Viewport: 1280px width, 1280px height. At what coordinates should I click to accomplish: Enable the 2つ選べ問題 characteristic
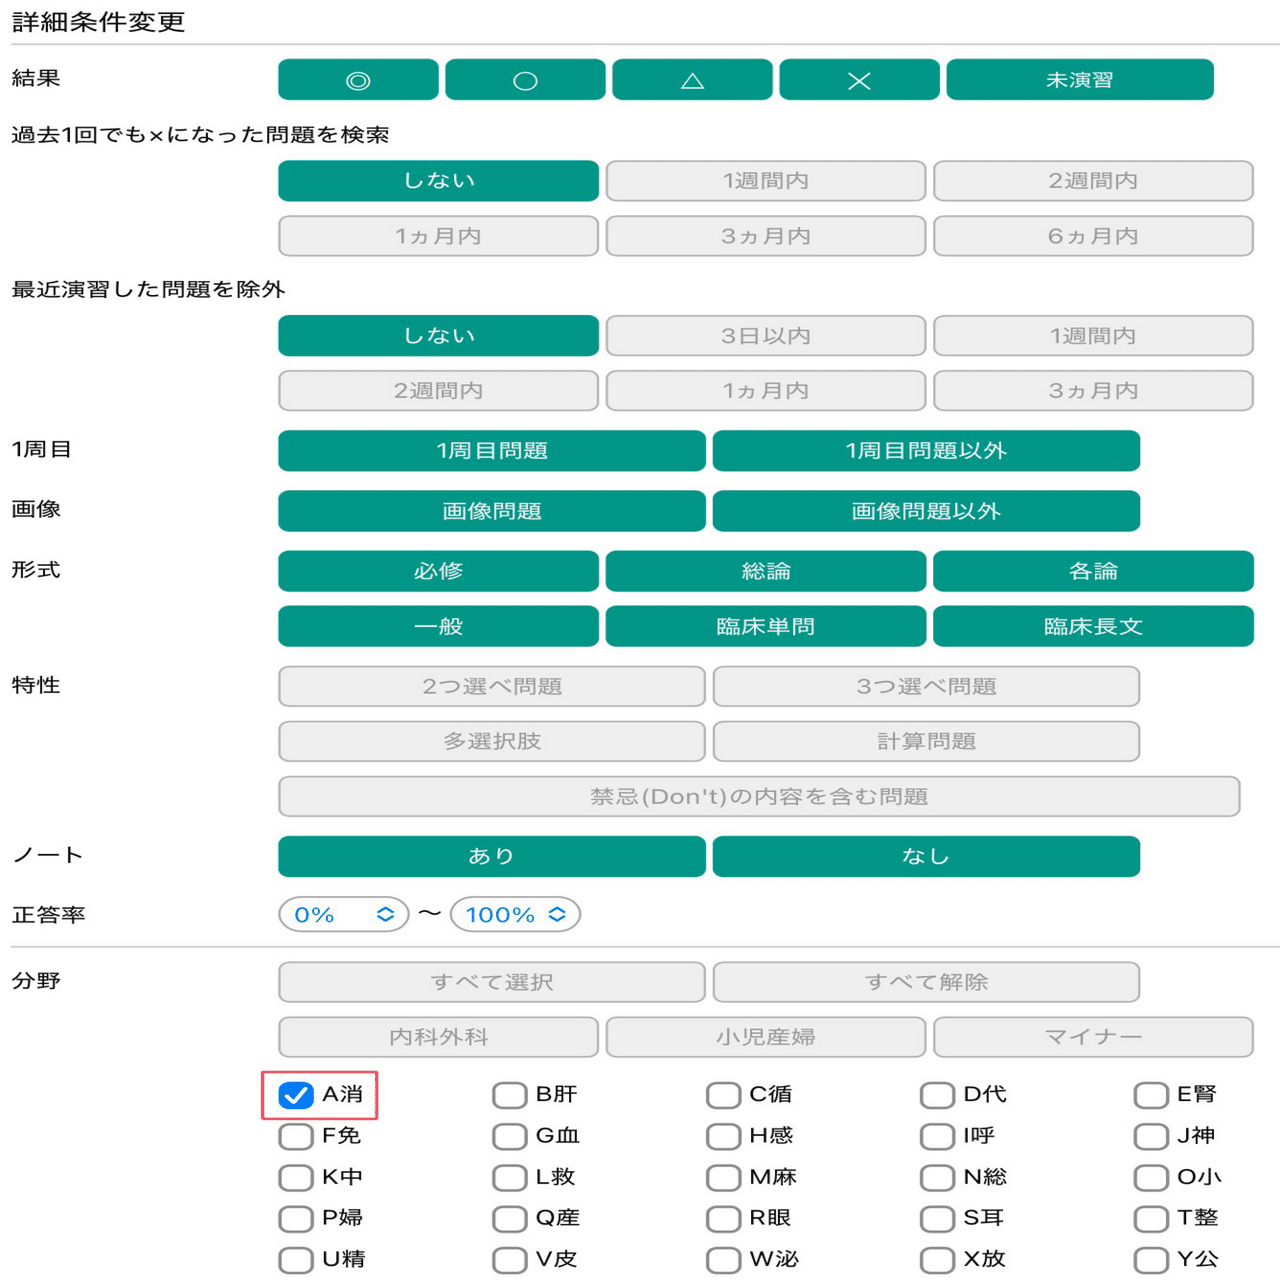[x=492, y=686]
